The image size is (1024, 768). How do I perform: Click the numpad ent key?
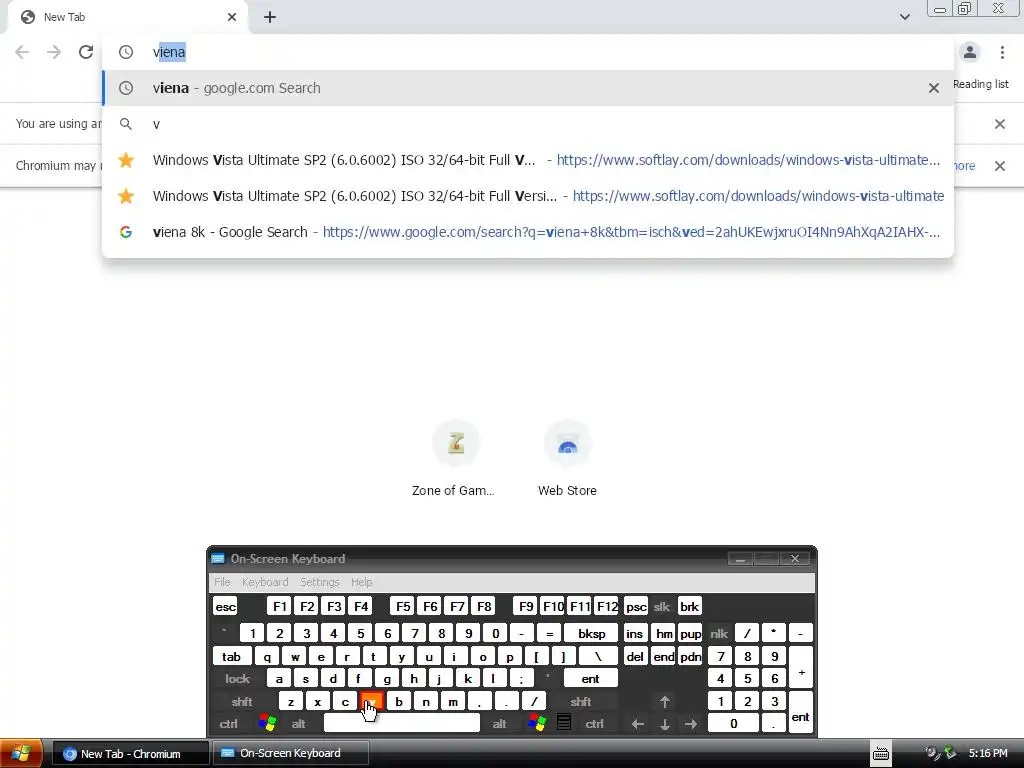click(x=801, y=712)
